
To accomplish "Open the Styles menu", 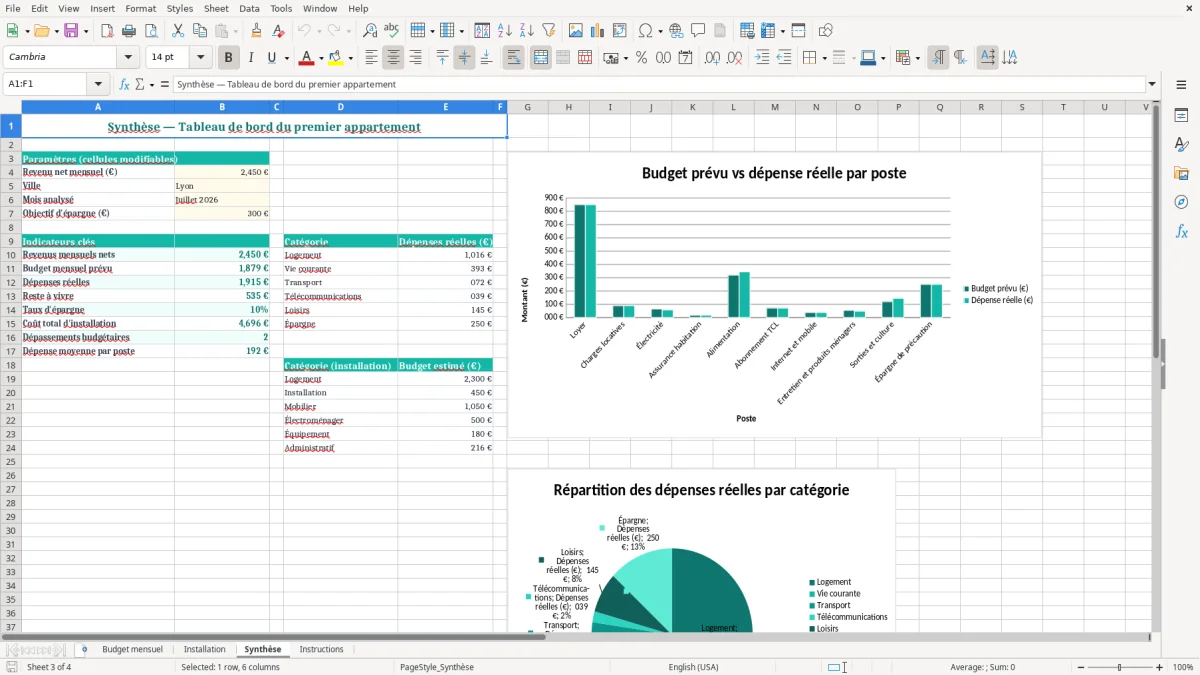I will click(x=180, y=8).
